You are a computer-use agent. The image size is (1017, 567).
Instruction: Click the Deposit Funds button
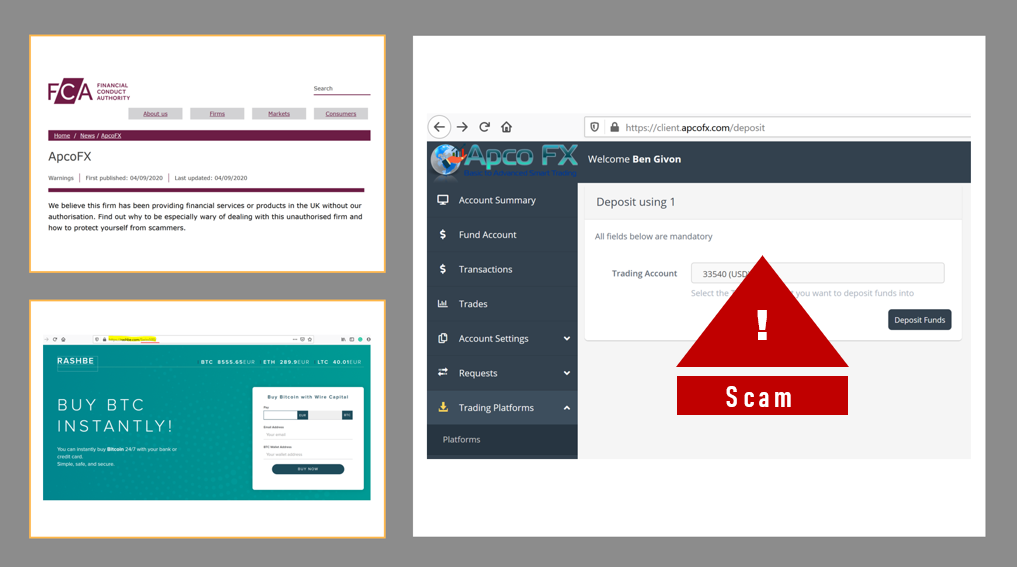tap(919, 320)
